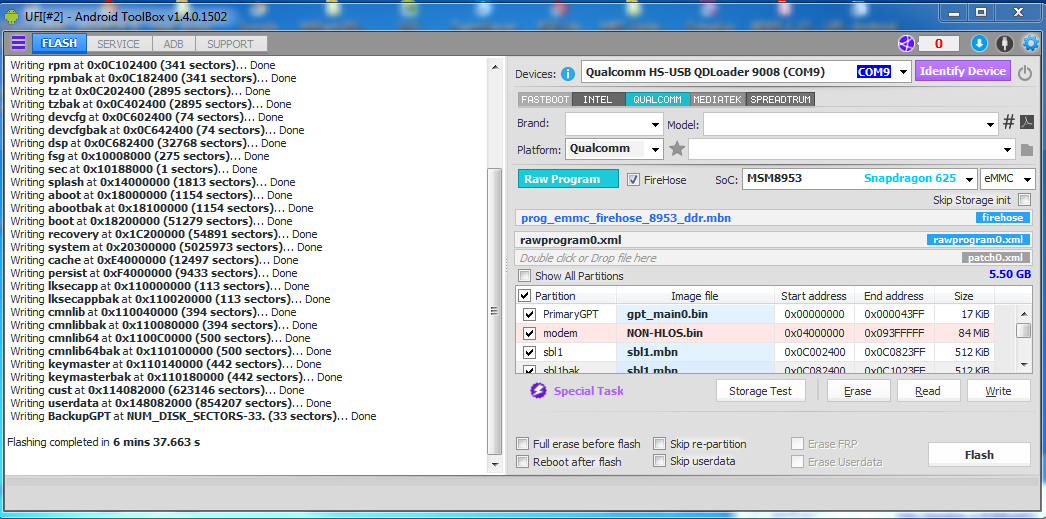Image resolution: width=1046 pixels, height=519 pixels.
Task: Click the Start address column header
Action: (814, 296)
